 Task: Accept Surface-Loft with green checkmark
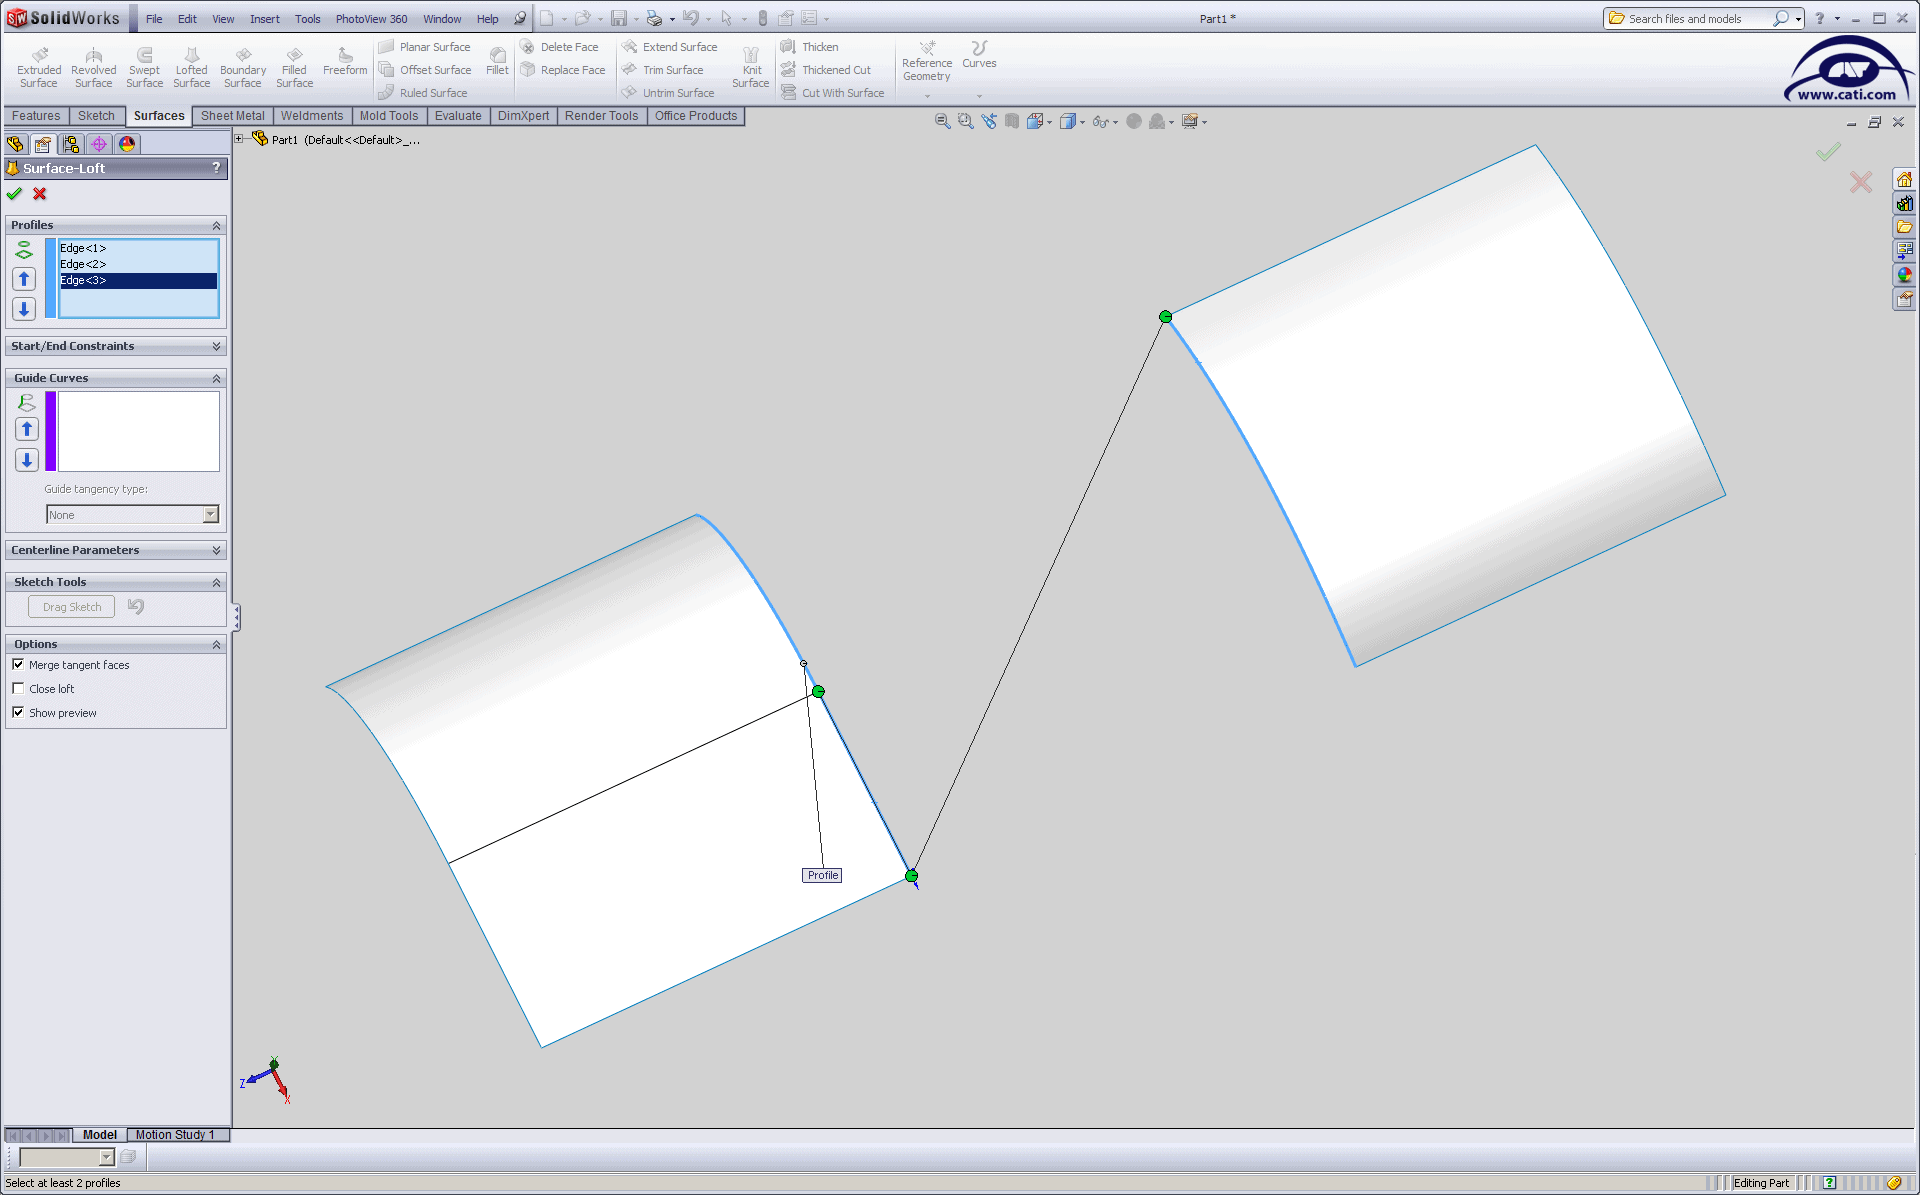pos(14,194)
